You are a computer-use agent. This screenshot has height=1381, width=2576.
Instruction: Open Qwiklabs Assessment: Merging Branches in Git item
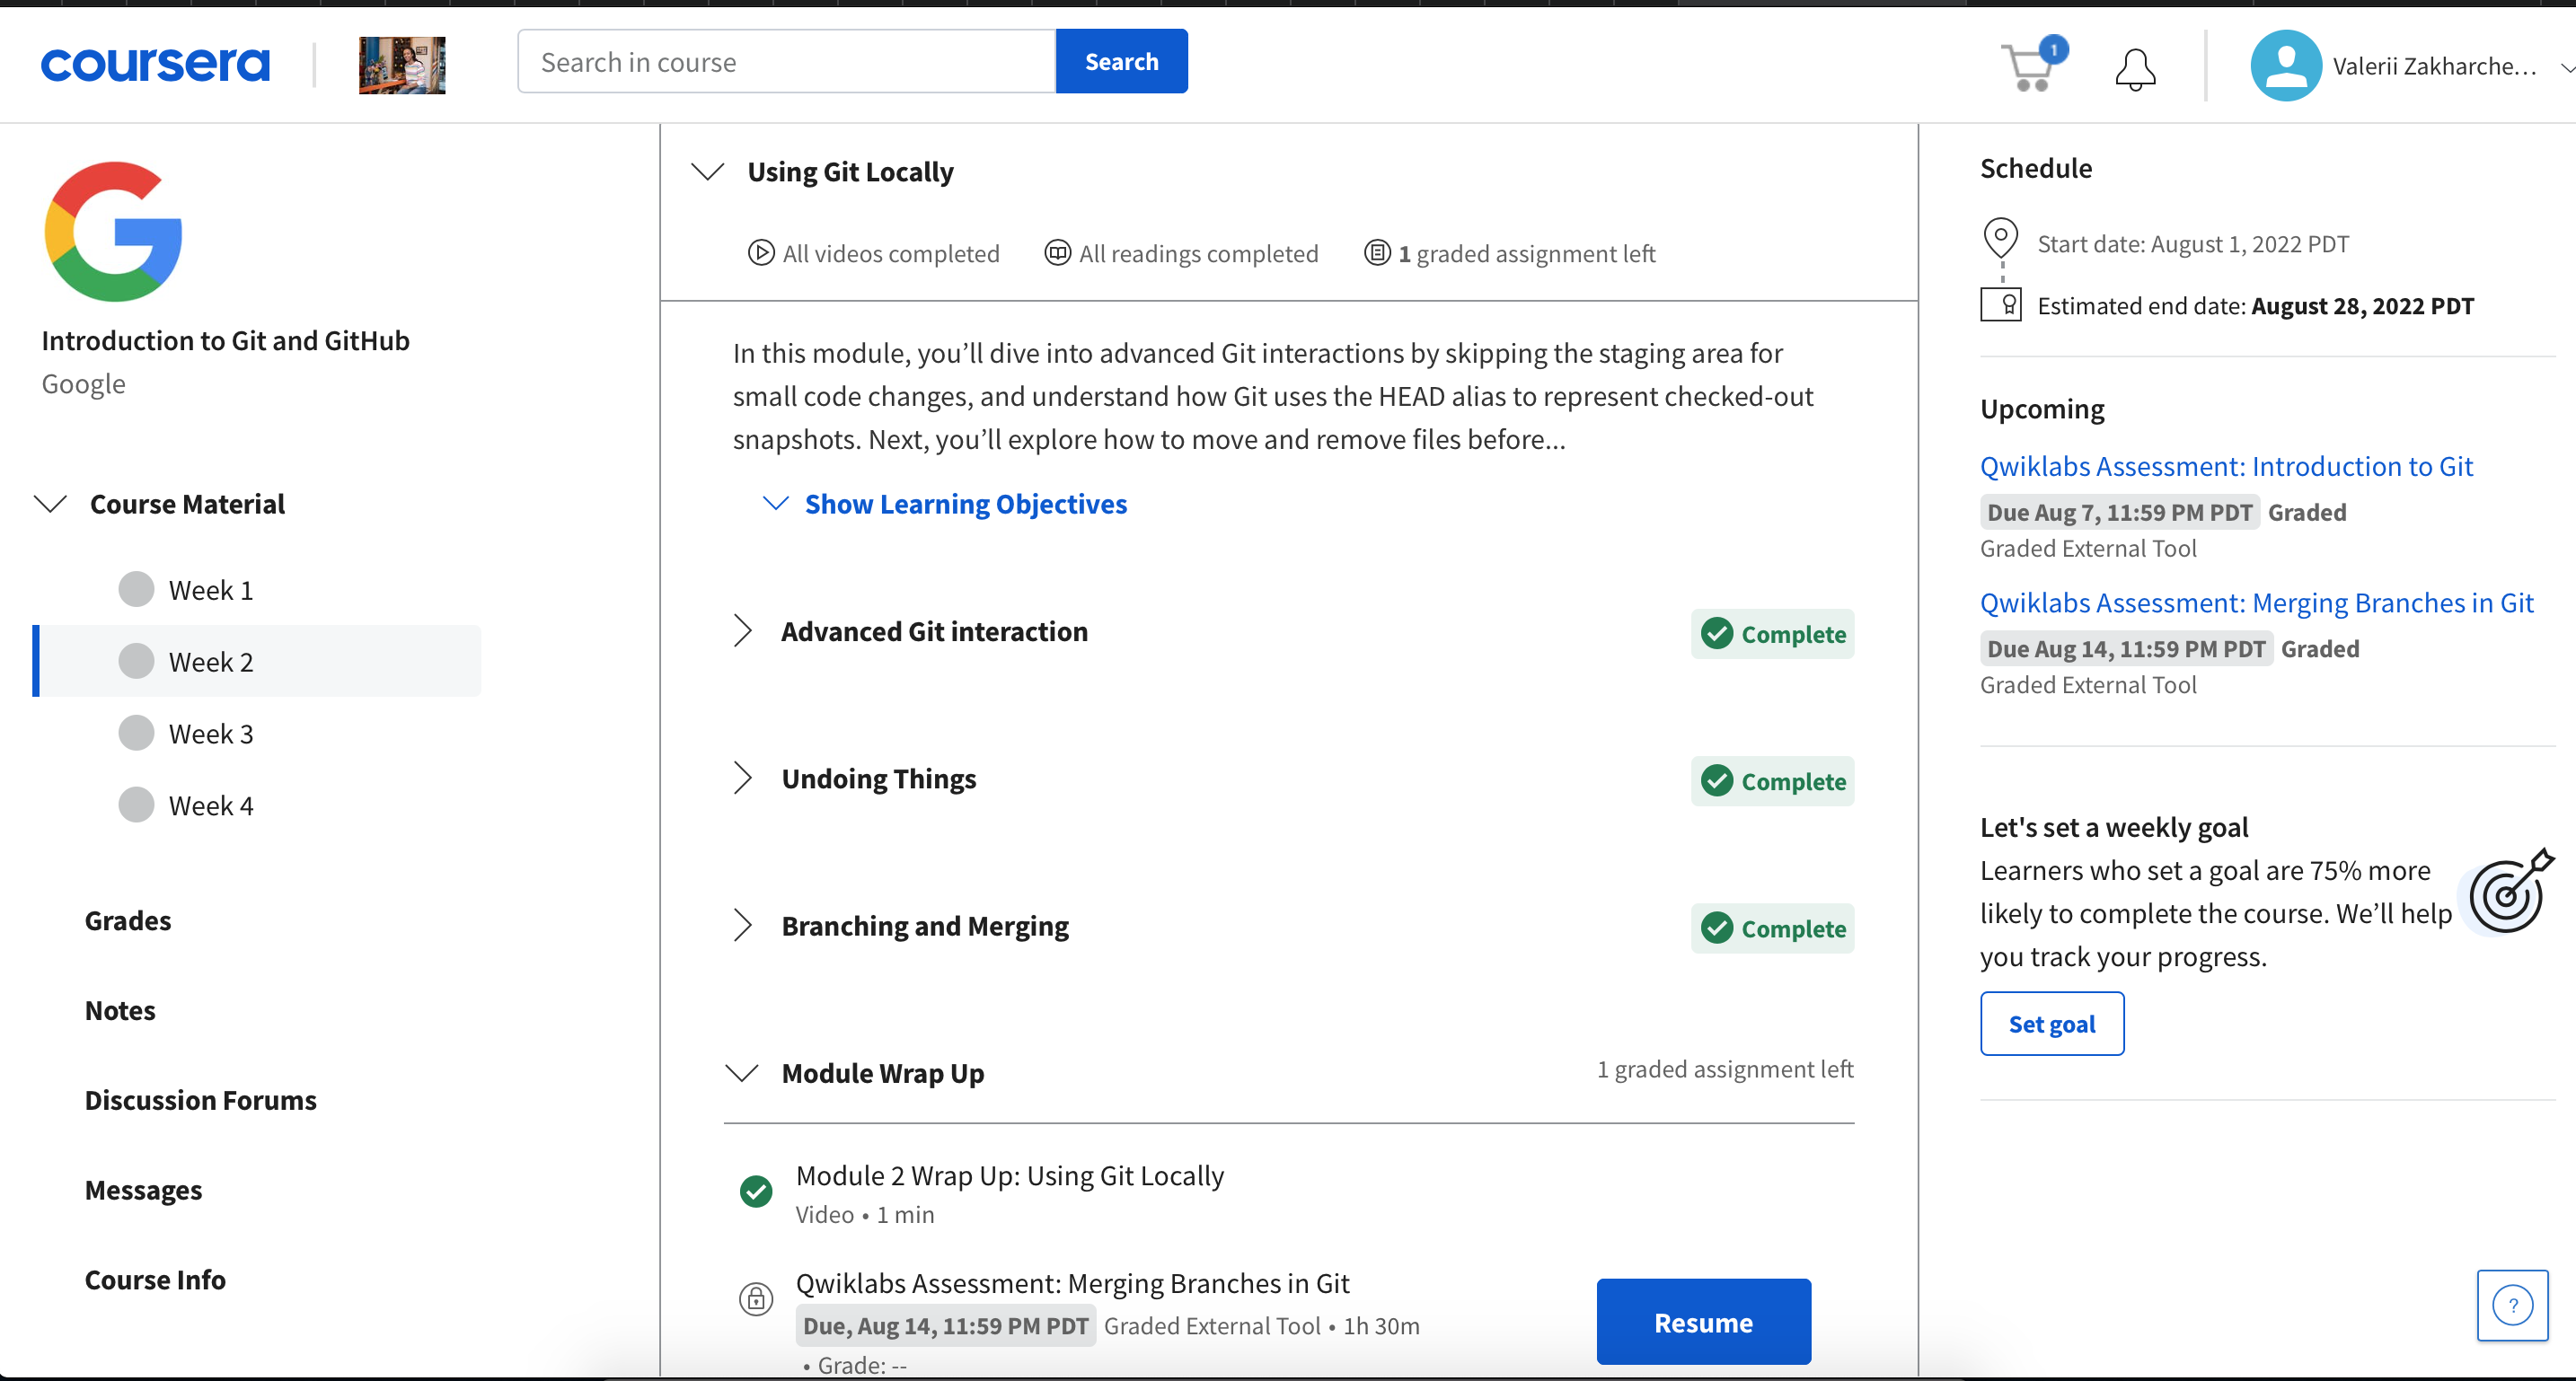coord(1072,1284)
